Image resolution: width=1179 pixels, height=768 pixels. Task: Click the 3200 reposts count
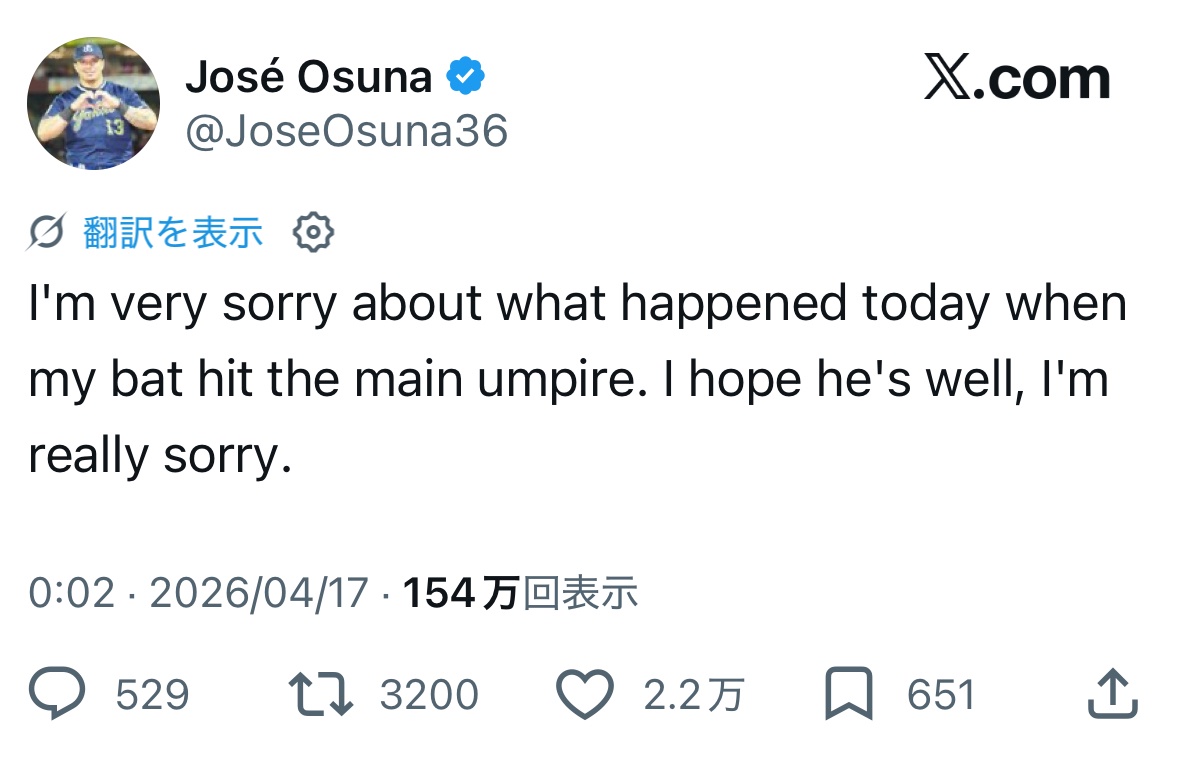[429, 695]
